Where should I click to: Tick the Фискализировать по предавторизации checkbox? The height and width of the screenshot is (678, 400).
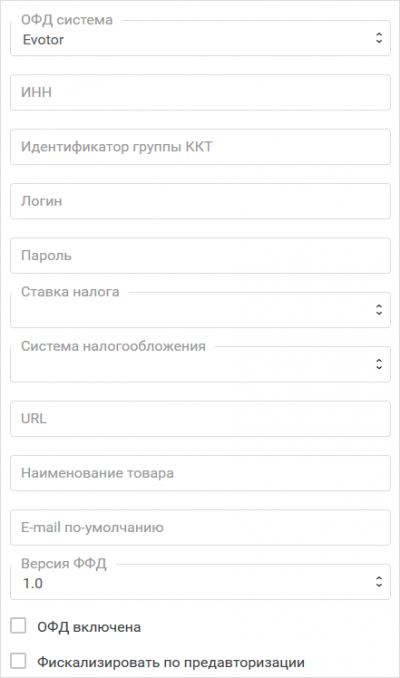[x=18, y=661]
